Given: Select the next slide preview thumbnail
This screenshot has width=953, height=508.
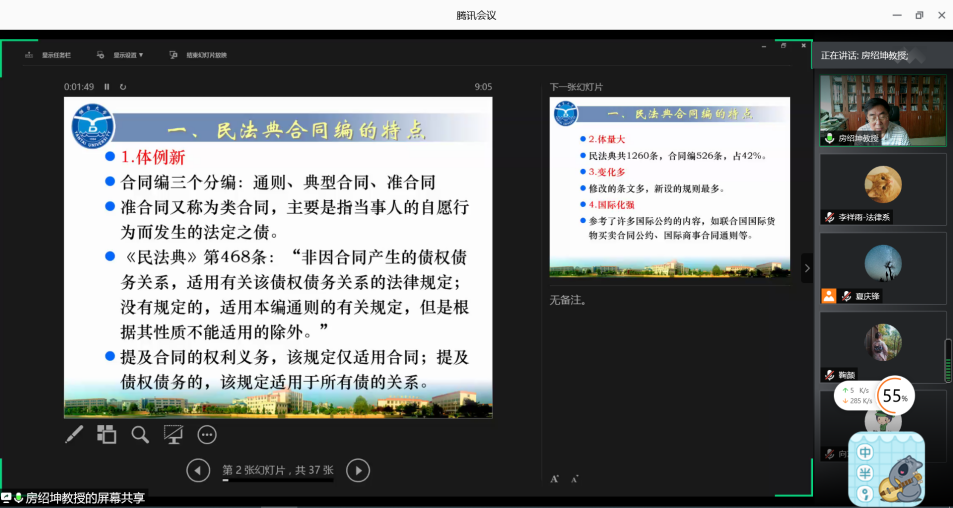Looking at the screenshot, I should 669,187.
